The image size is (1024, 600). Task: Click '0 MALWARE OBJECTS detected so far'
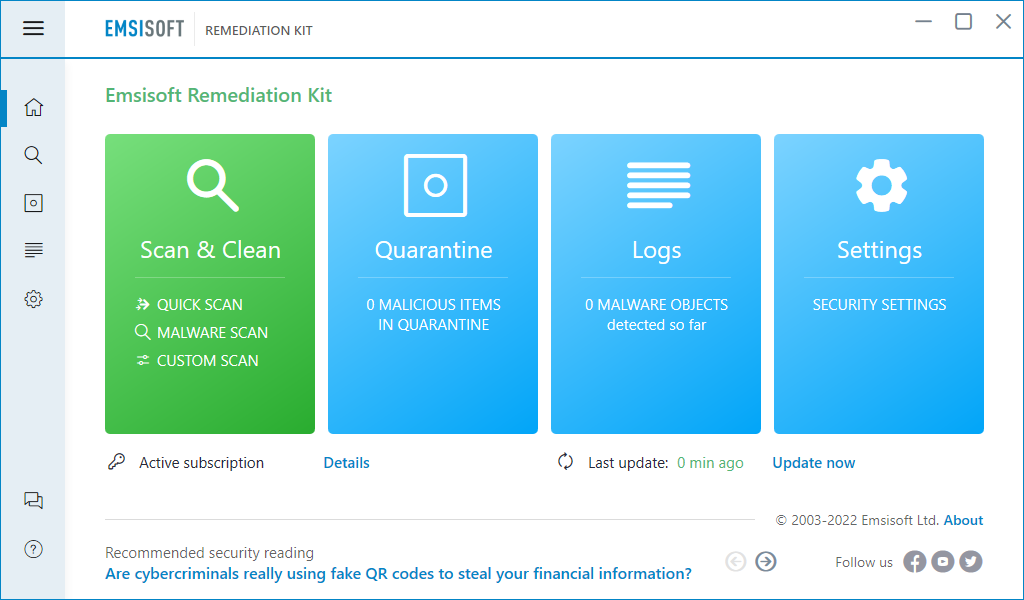[656, 315]
